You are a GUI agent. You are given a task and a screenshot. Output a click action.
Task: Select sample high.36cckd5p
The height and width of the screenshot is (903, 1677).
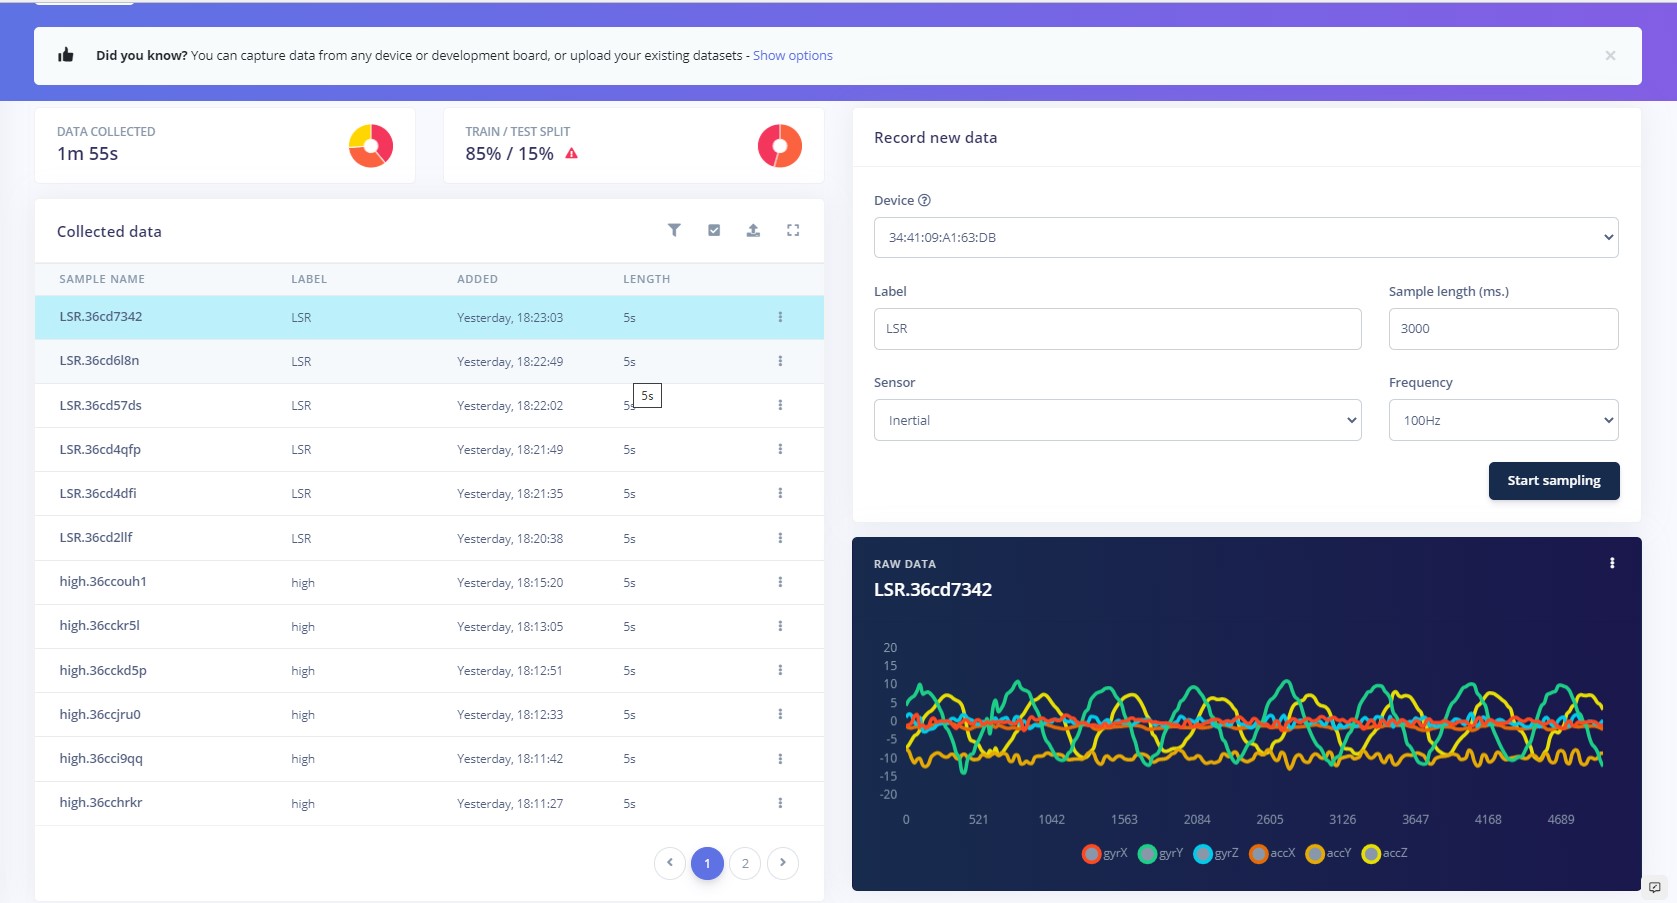coord(429,670)
